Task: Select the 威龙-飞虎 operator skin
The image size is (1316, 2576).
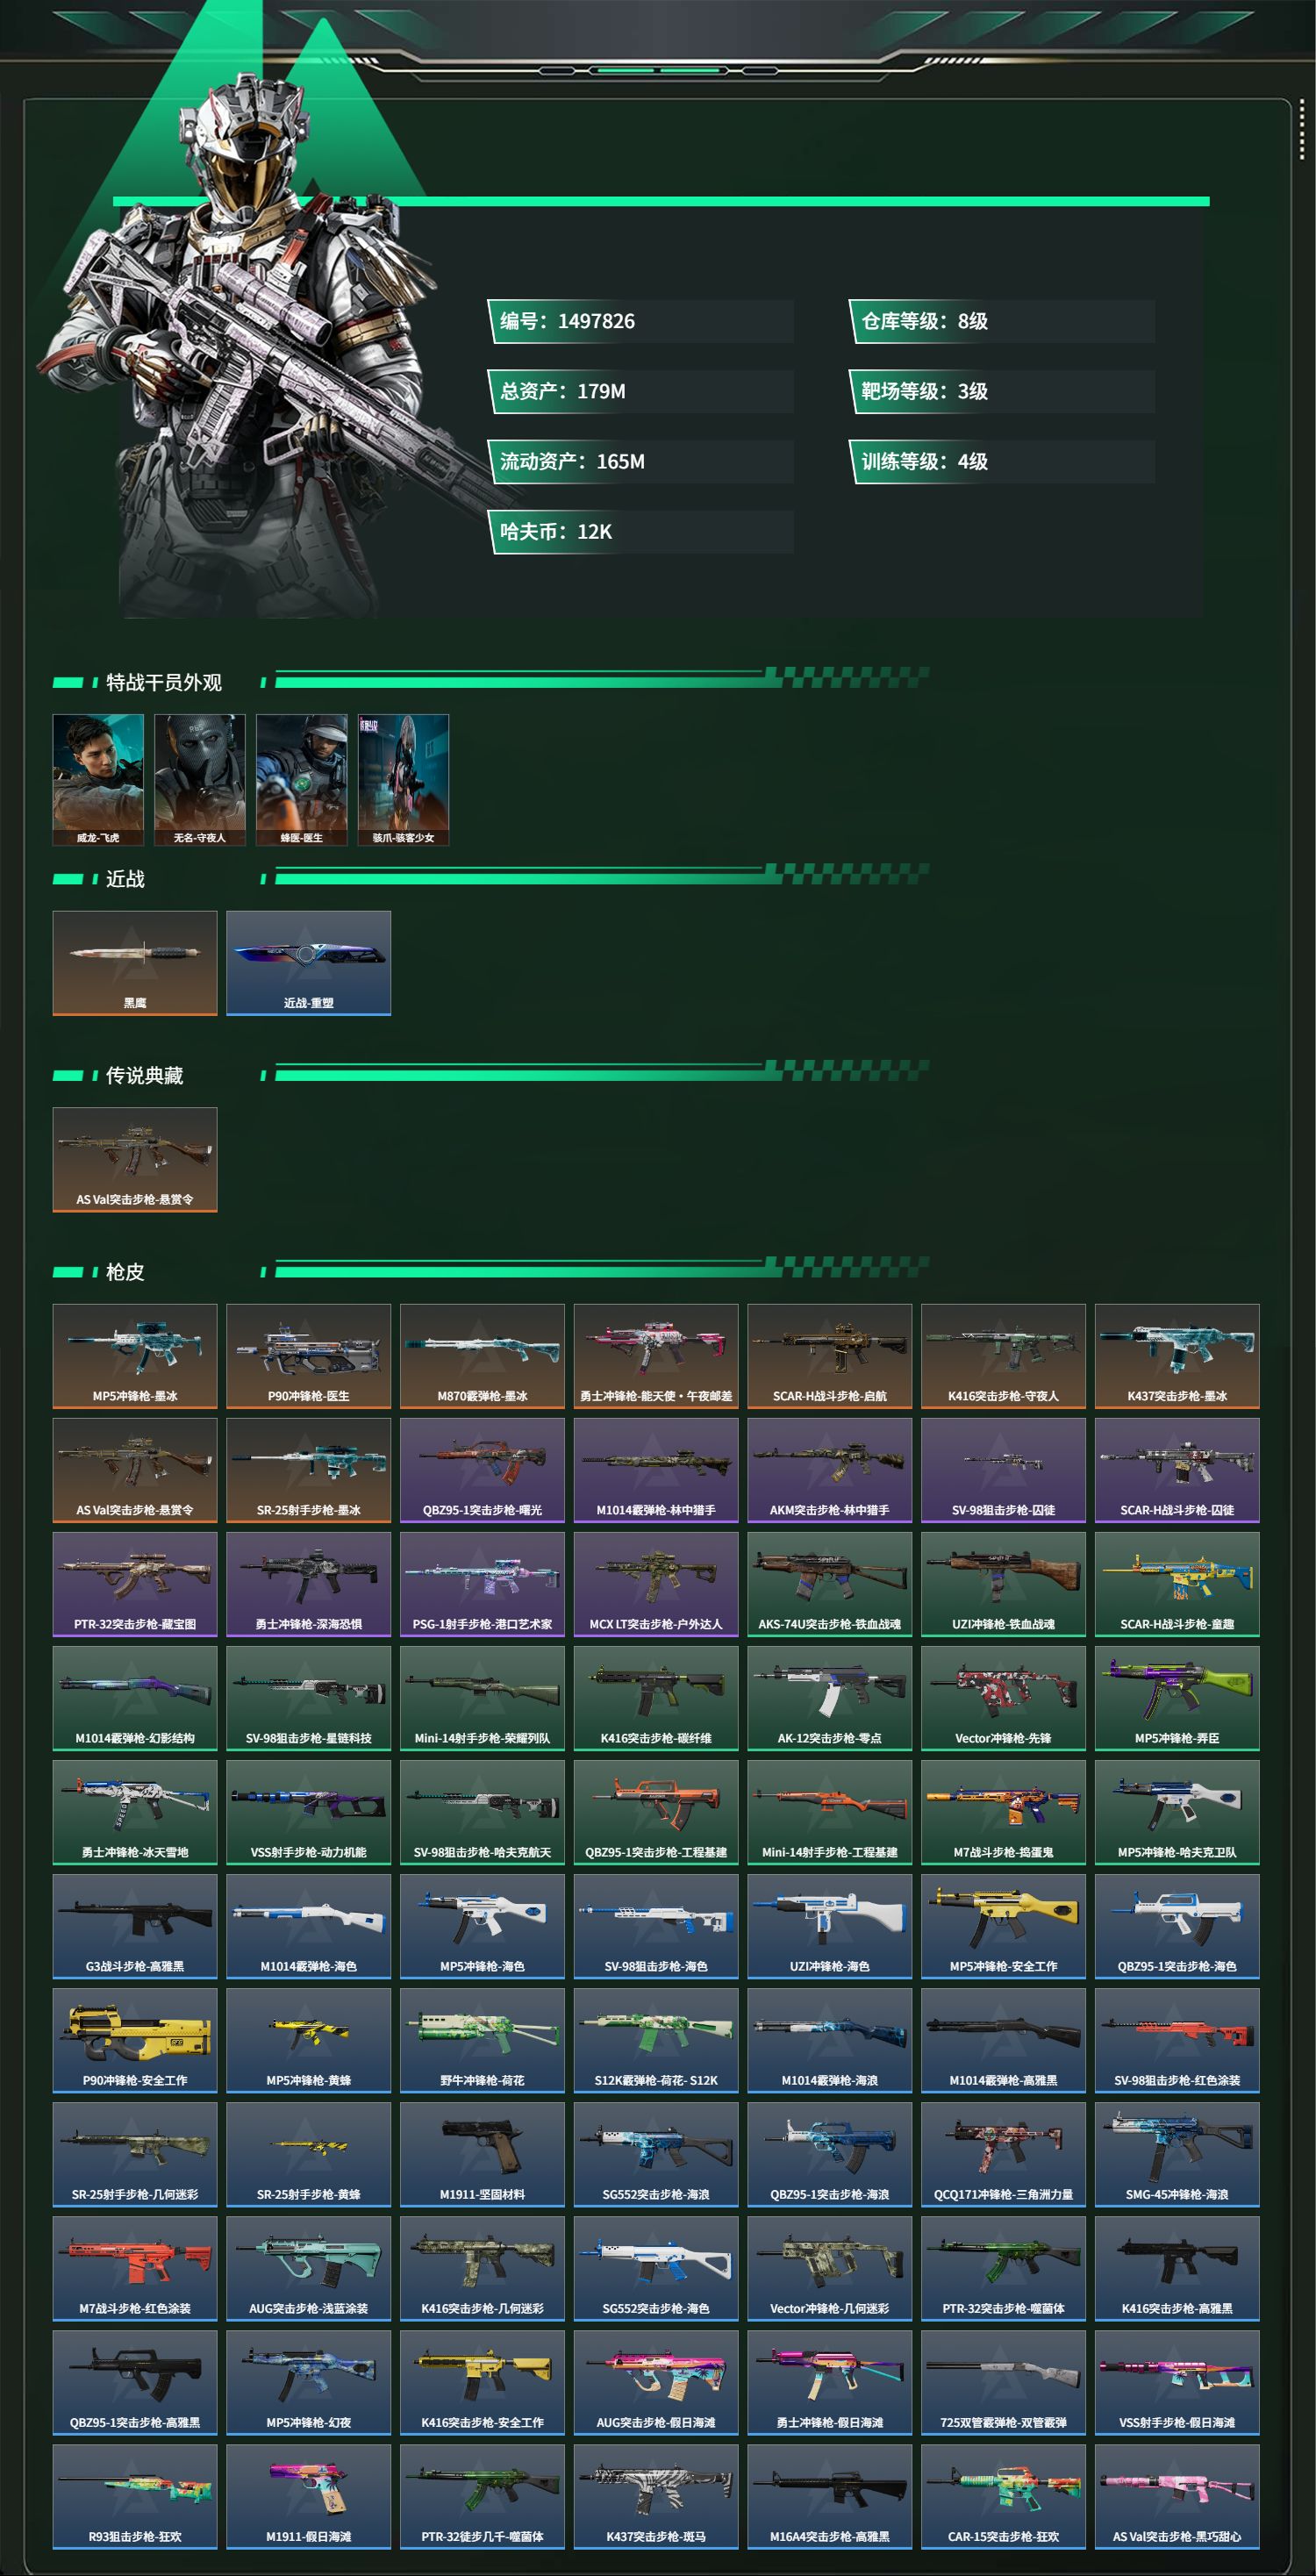Action: pos(98,779)
